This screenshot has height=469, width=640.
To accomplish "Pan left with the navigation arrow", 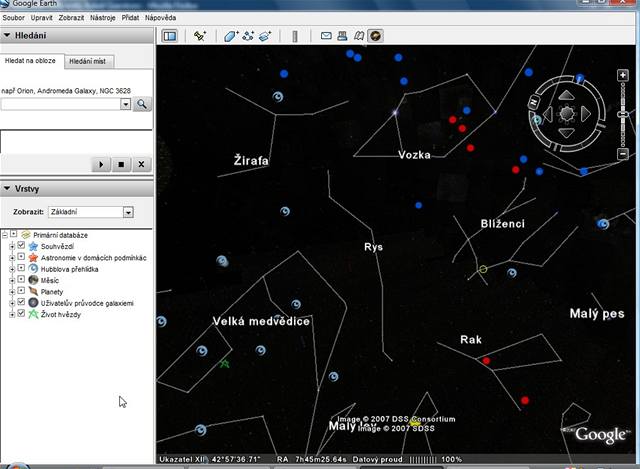I will [548, 114].
